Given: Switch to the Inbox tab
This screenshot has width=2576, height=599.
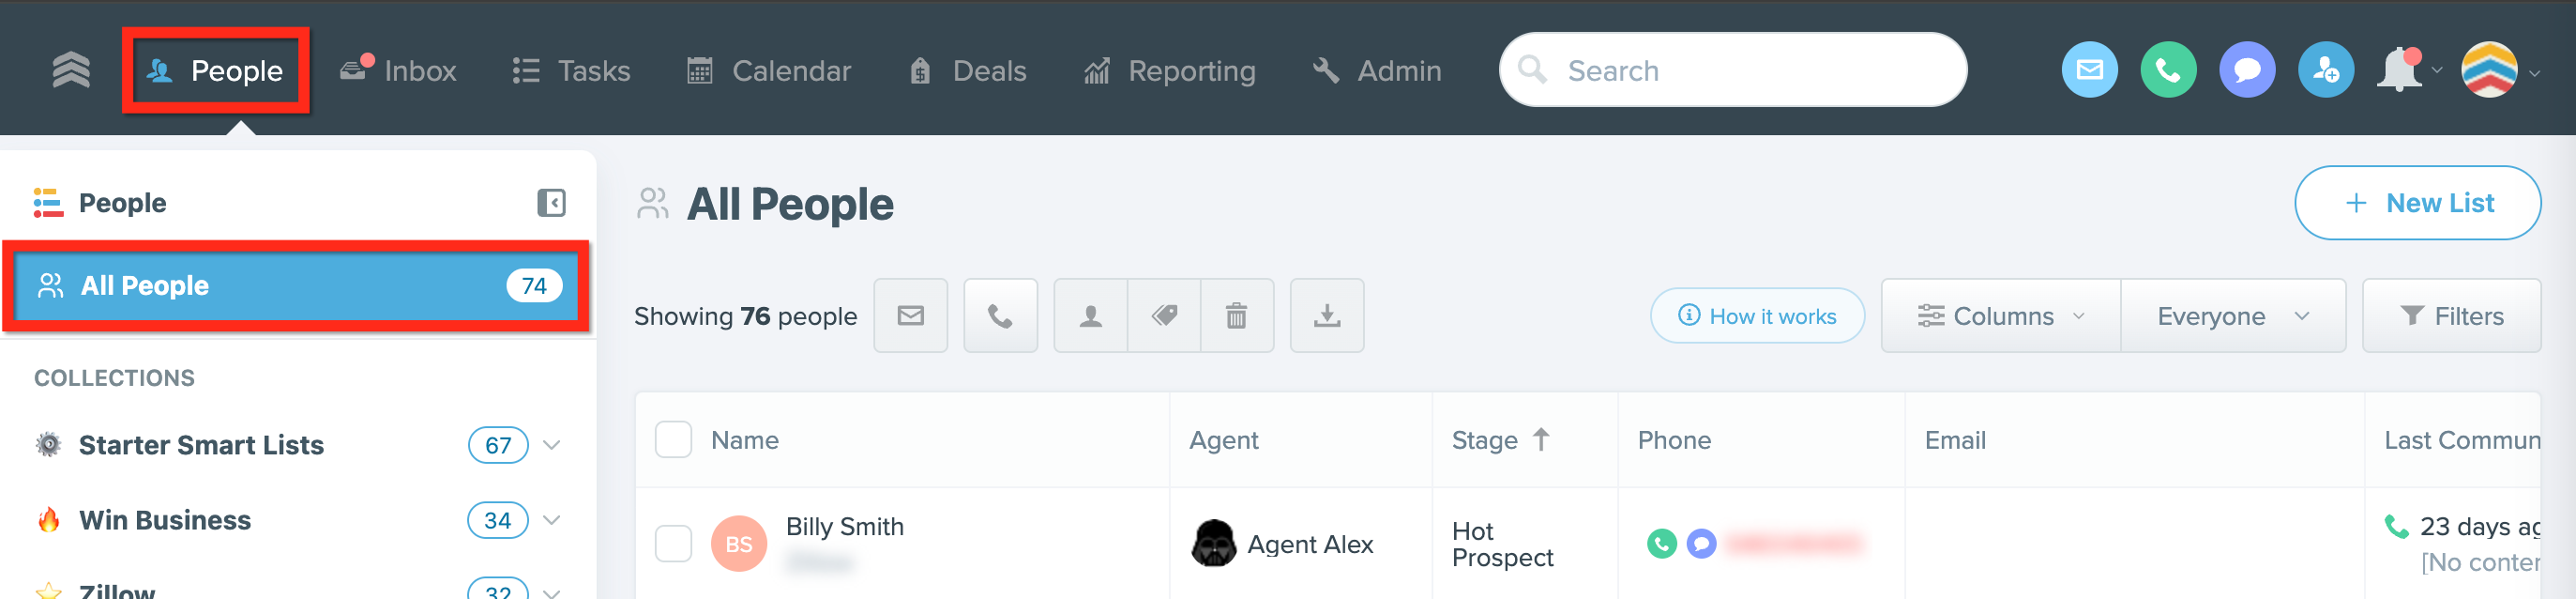Looking at the screenshot, I should (x=398, y=71).
